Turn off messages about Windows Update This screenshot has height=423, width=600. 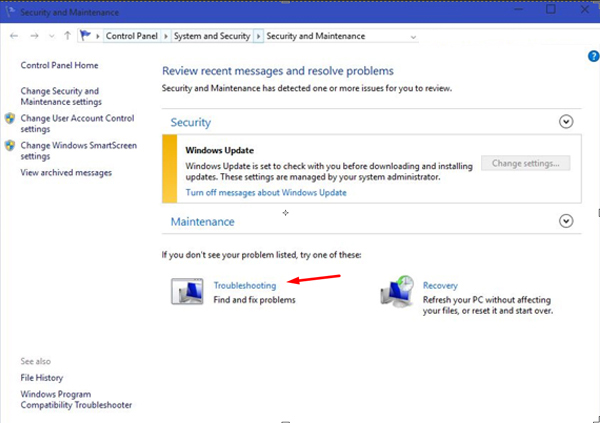point(266,193)
